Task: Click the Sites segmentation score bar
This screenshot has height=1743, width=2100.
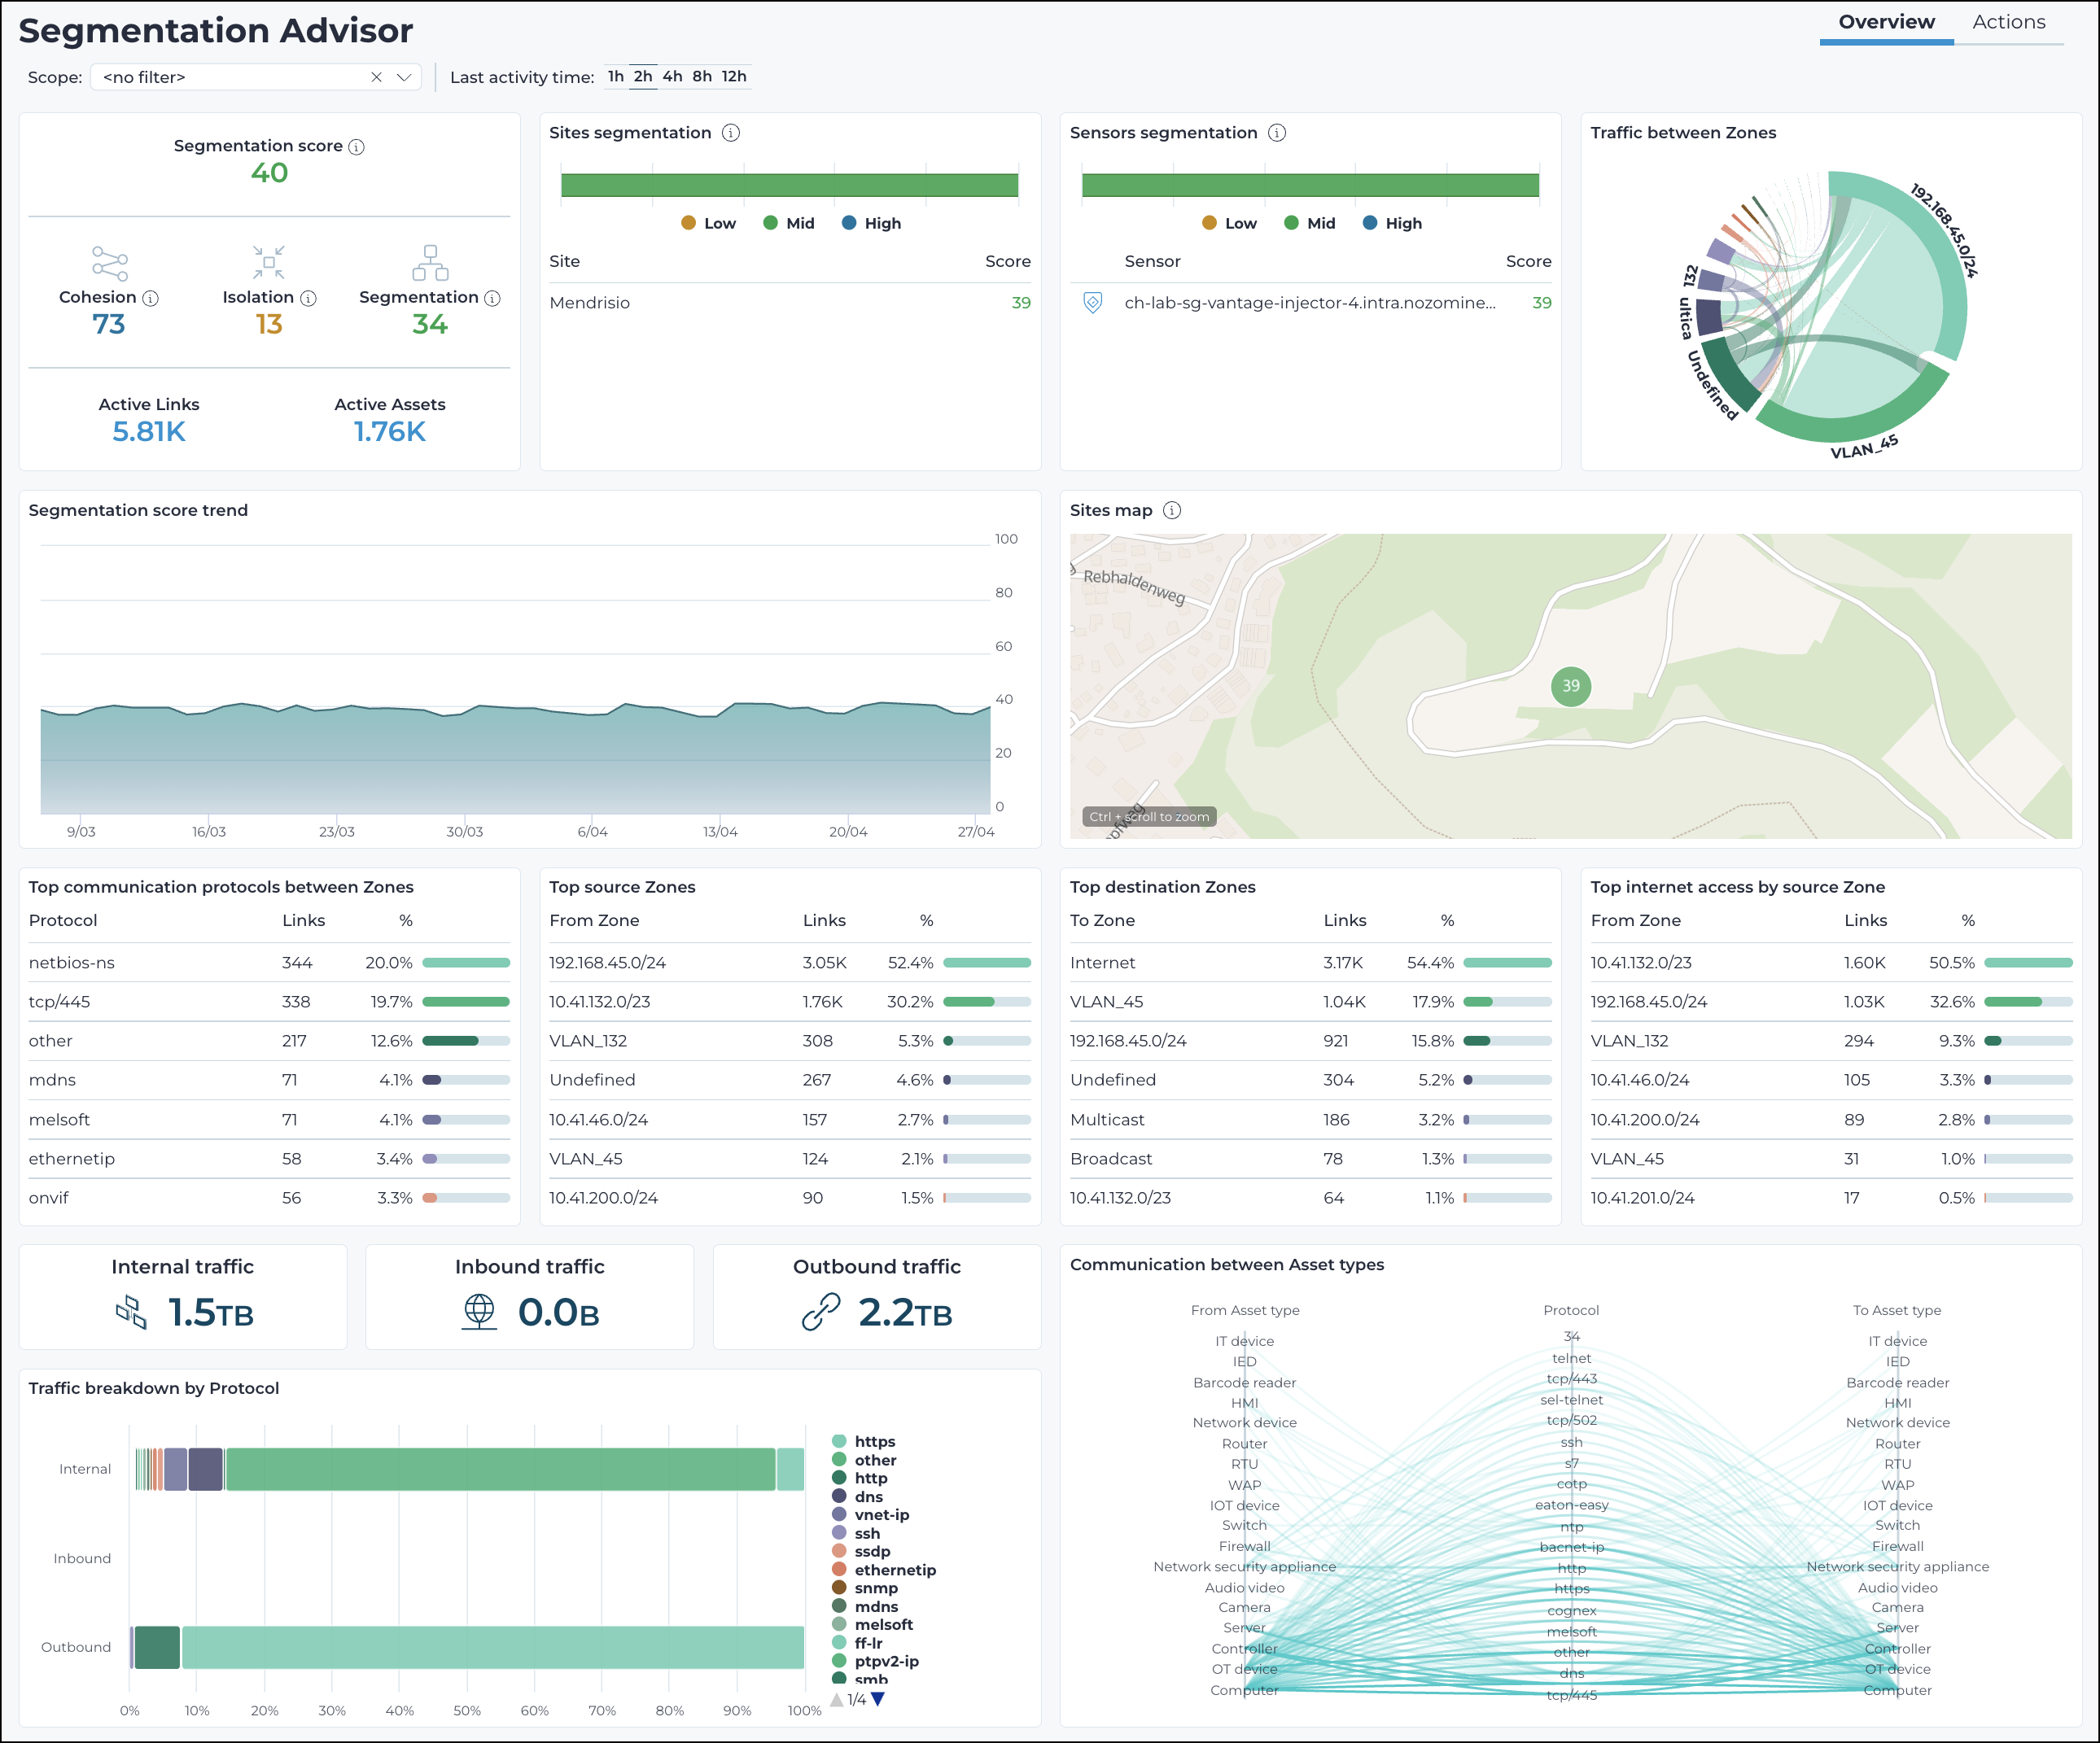Action: [789, 185]
